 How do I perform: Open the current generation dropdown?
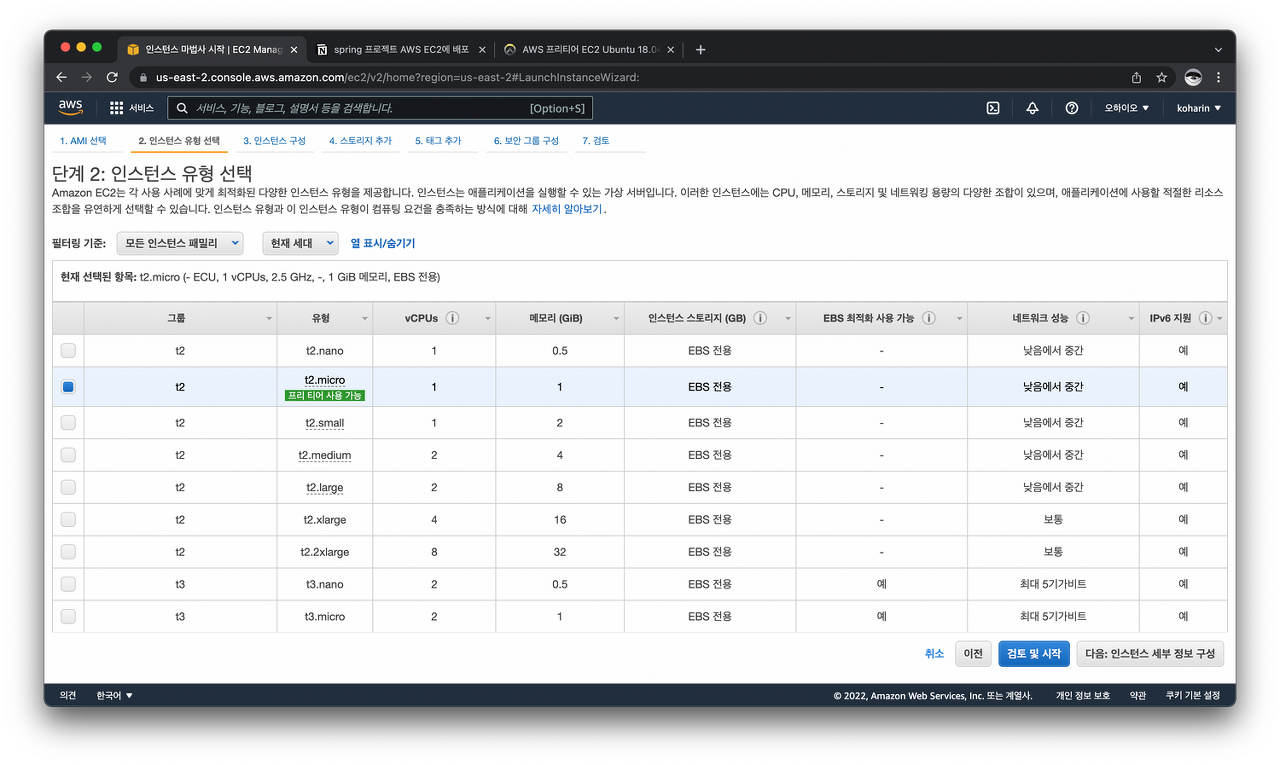300,243
